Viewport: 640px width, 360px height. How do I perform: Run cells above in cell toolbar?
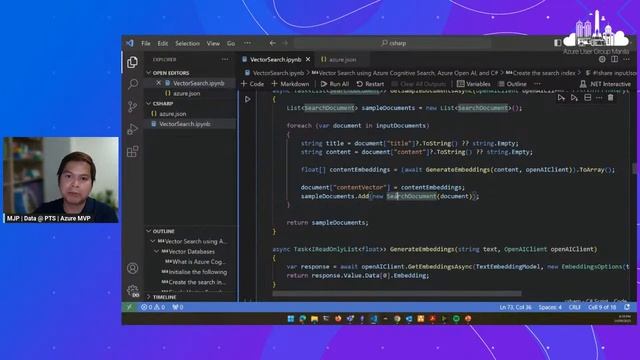[561, 98]
